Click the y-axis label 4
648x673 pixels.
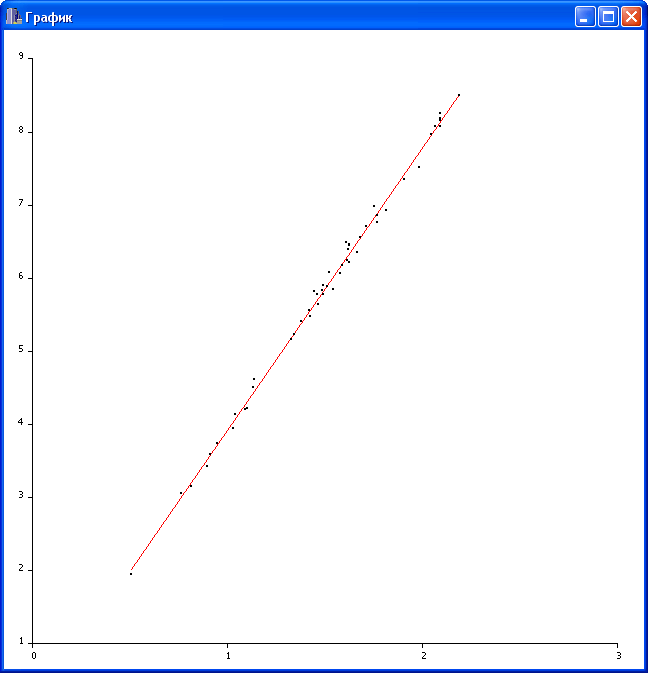point(20,424)
